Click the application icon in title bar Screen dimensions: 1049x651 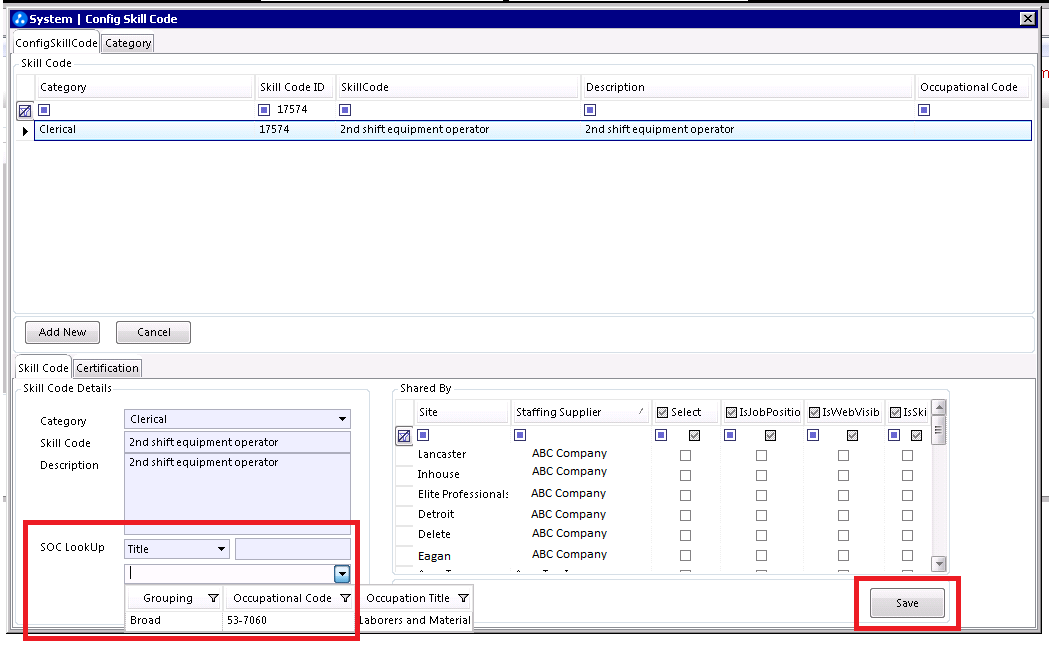pyautogui.click(x=20, y=19)
